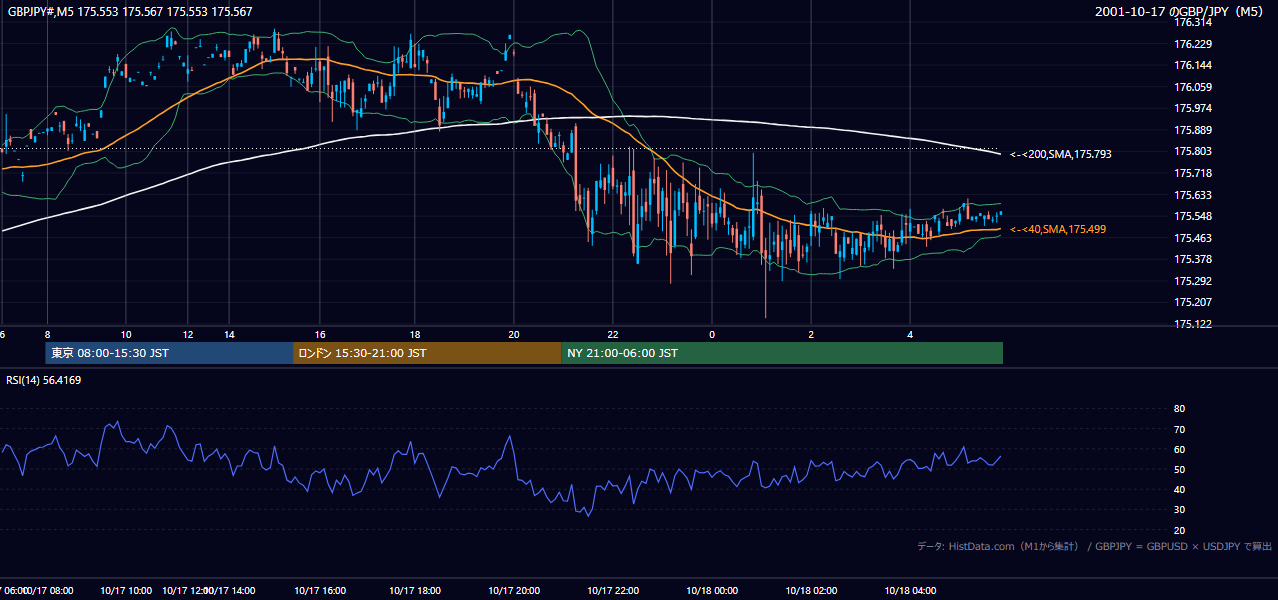Click price axis value 176.059

(1193, 87)
